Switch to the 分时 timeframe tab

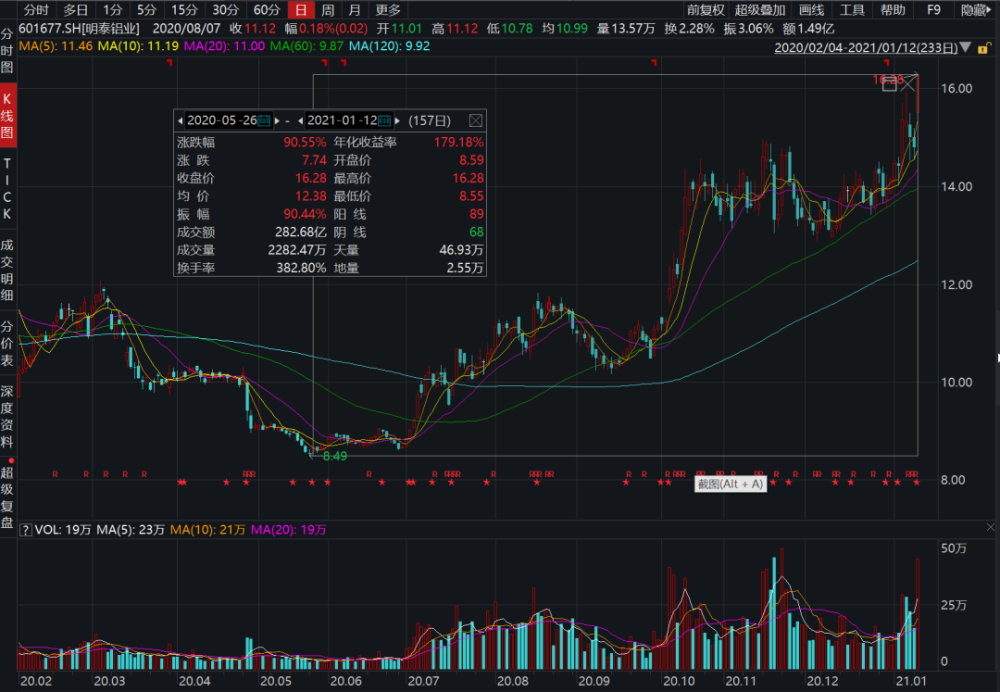pyautogui.click(x=36, y=10)
